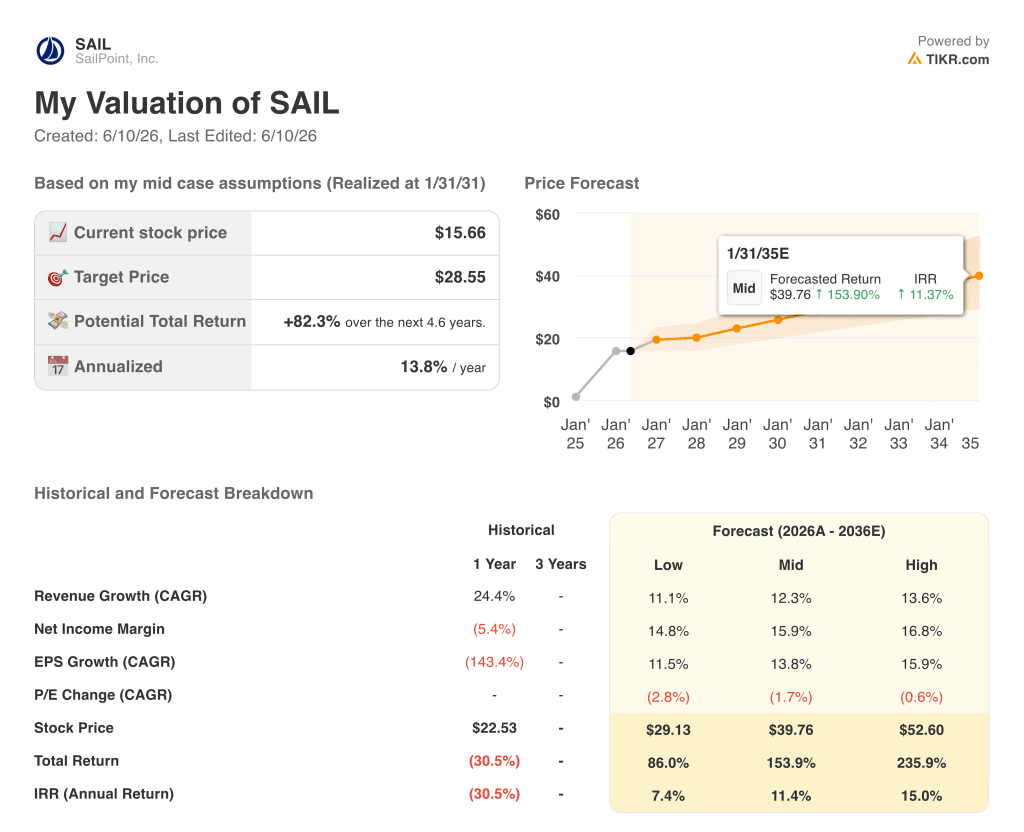The width and height of the screenshot is (1024, 832).
Task: Click the gray Jan '26 chart point
Action: (x=616, y=351)
